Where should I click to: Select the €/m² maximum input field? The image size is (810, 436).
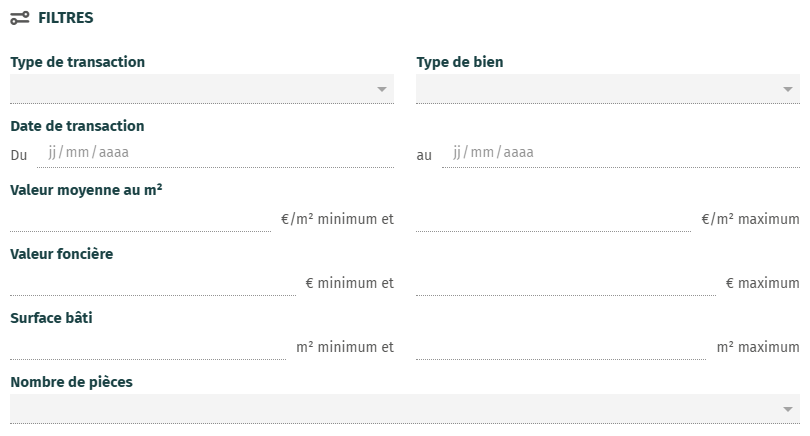pyautogui.click(x=554, y=217)
